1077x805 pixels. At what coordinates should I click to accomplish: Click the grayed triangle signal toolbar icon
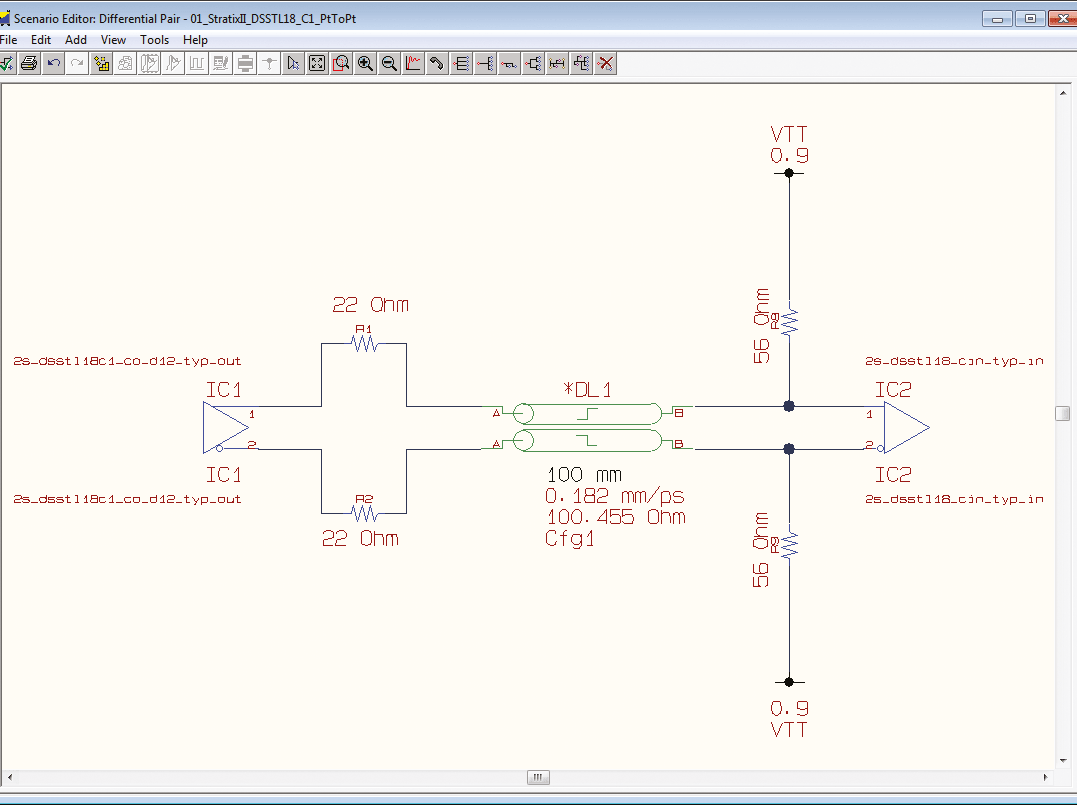[x=173, y=64]
